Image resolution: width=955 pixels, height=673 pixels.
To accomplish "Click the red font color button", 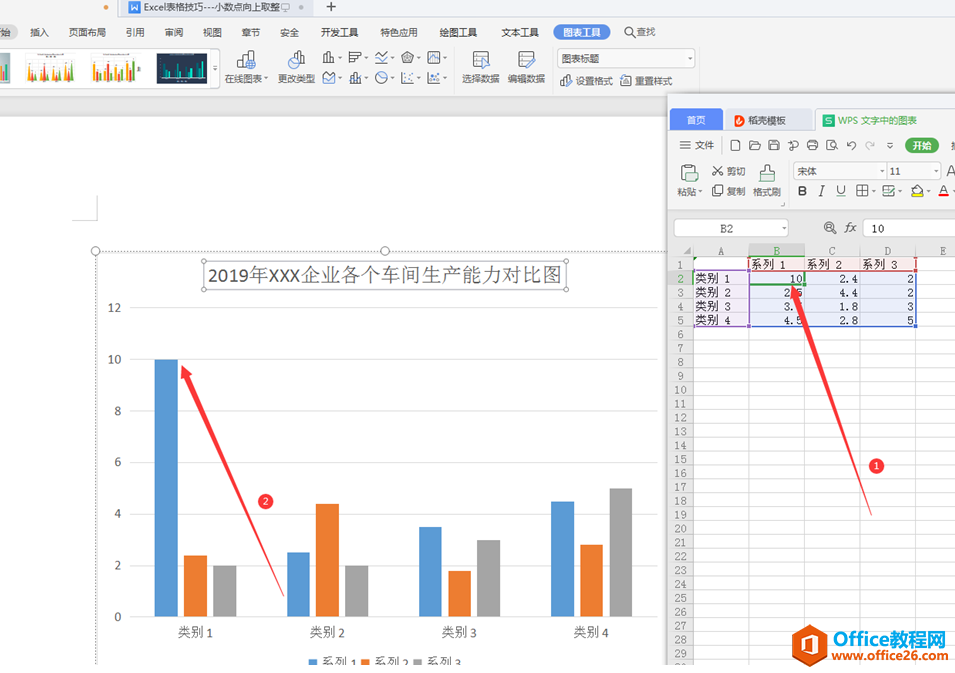I will pos(943,191).
